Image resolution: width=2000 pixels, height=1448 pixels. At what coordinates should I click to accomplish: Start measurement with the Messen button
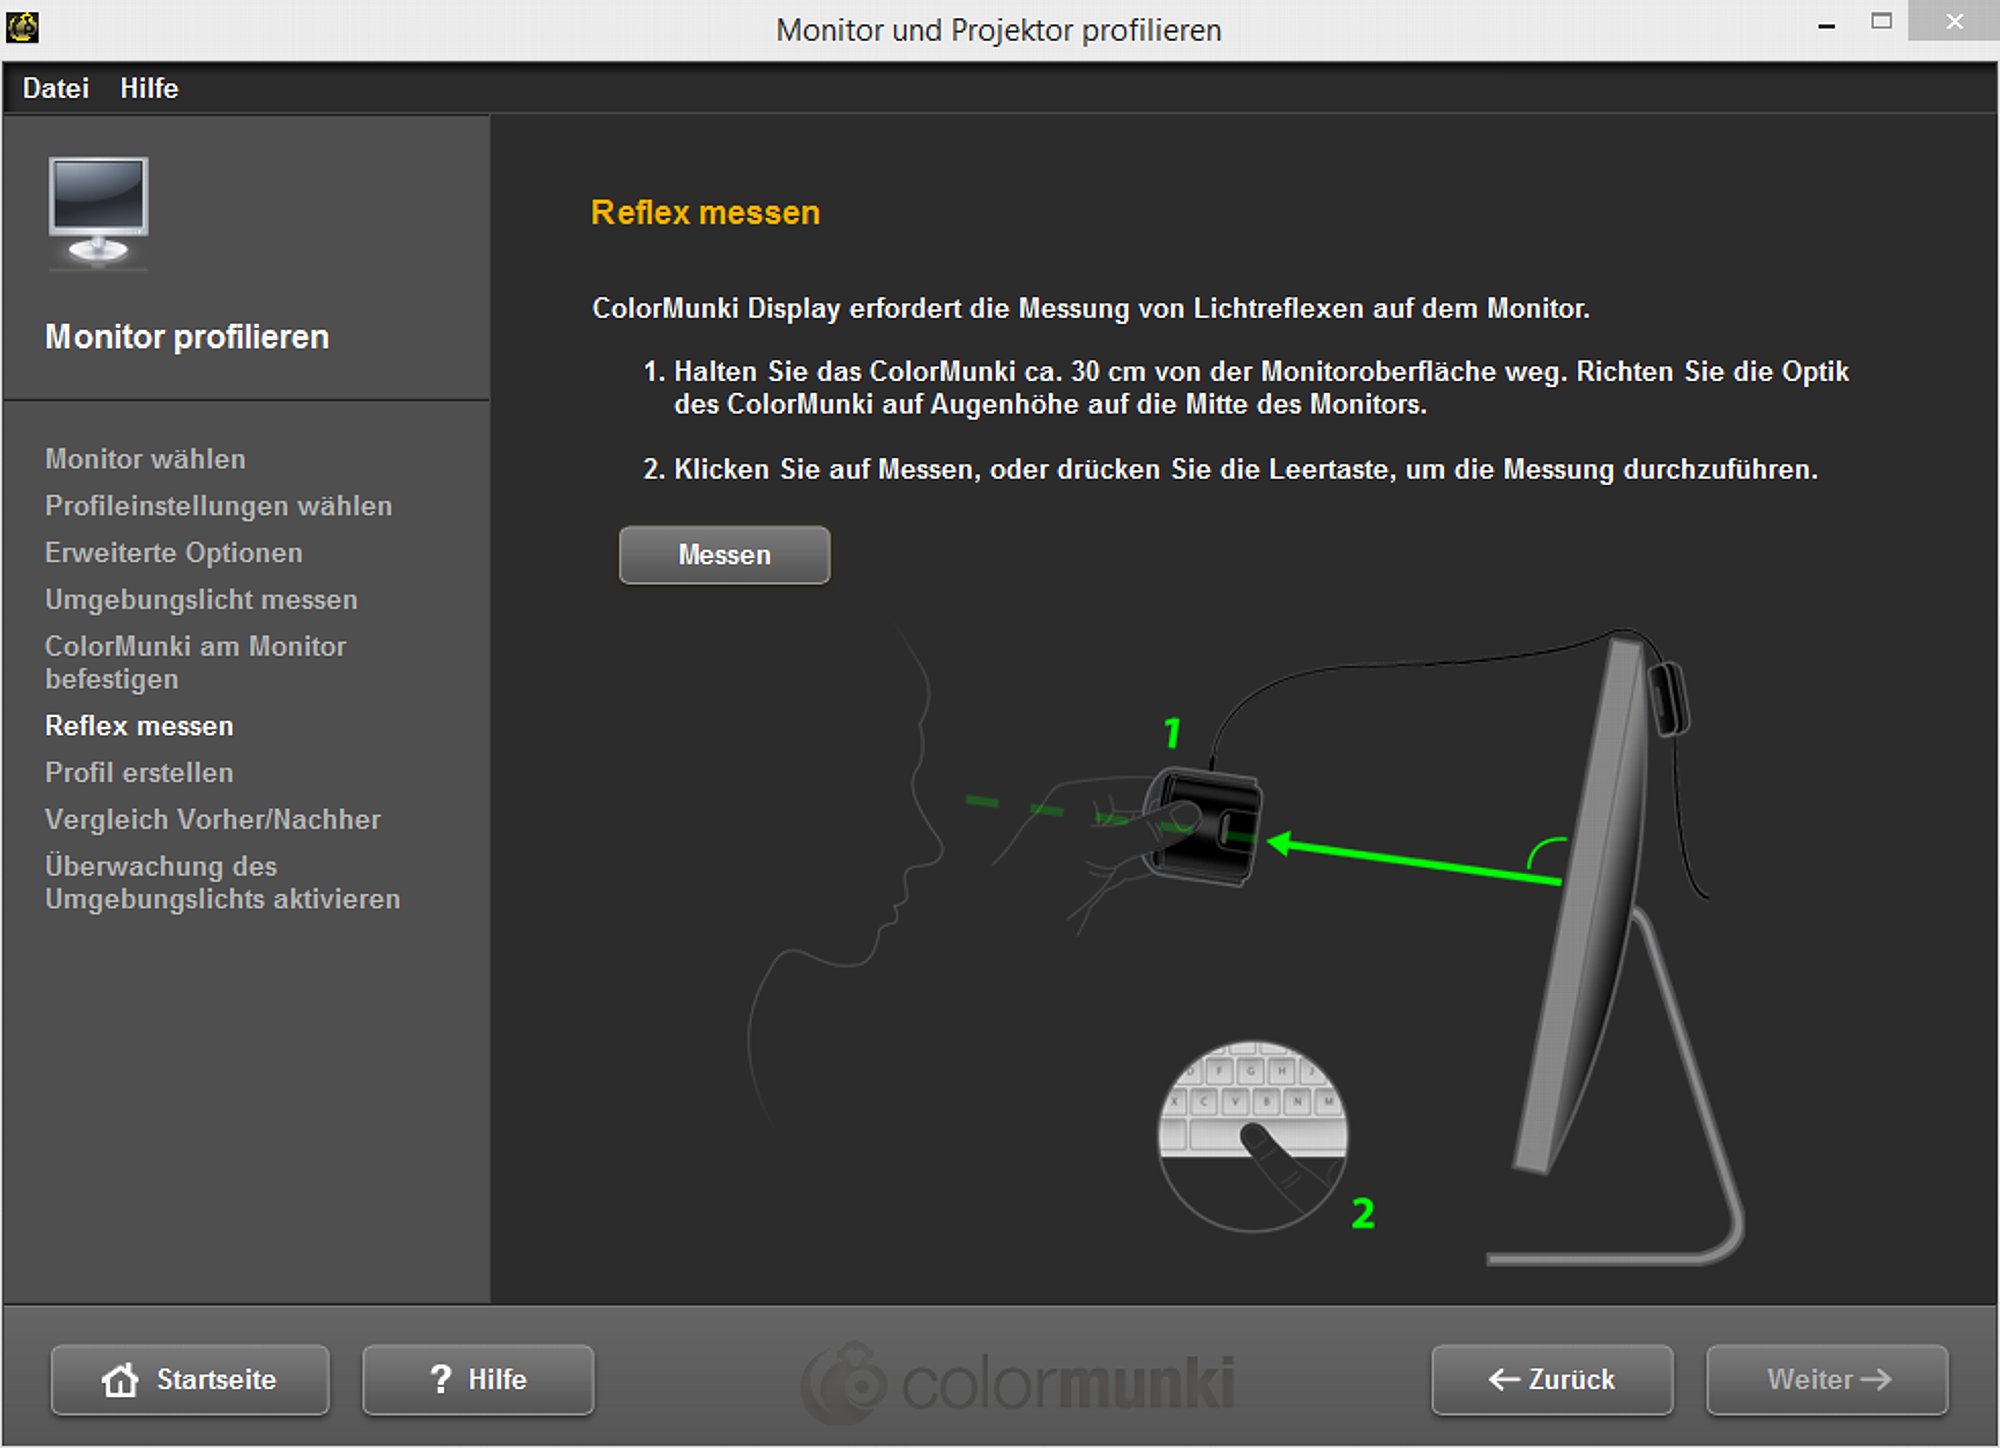[x=724, y=555]
